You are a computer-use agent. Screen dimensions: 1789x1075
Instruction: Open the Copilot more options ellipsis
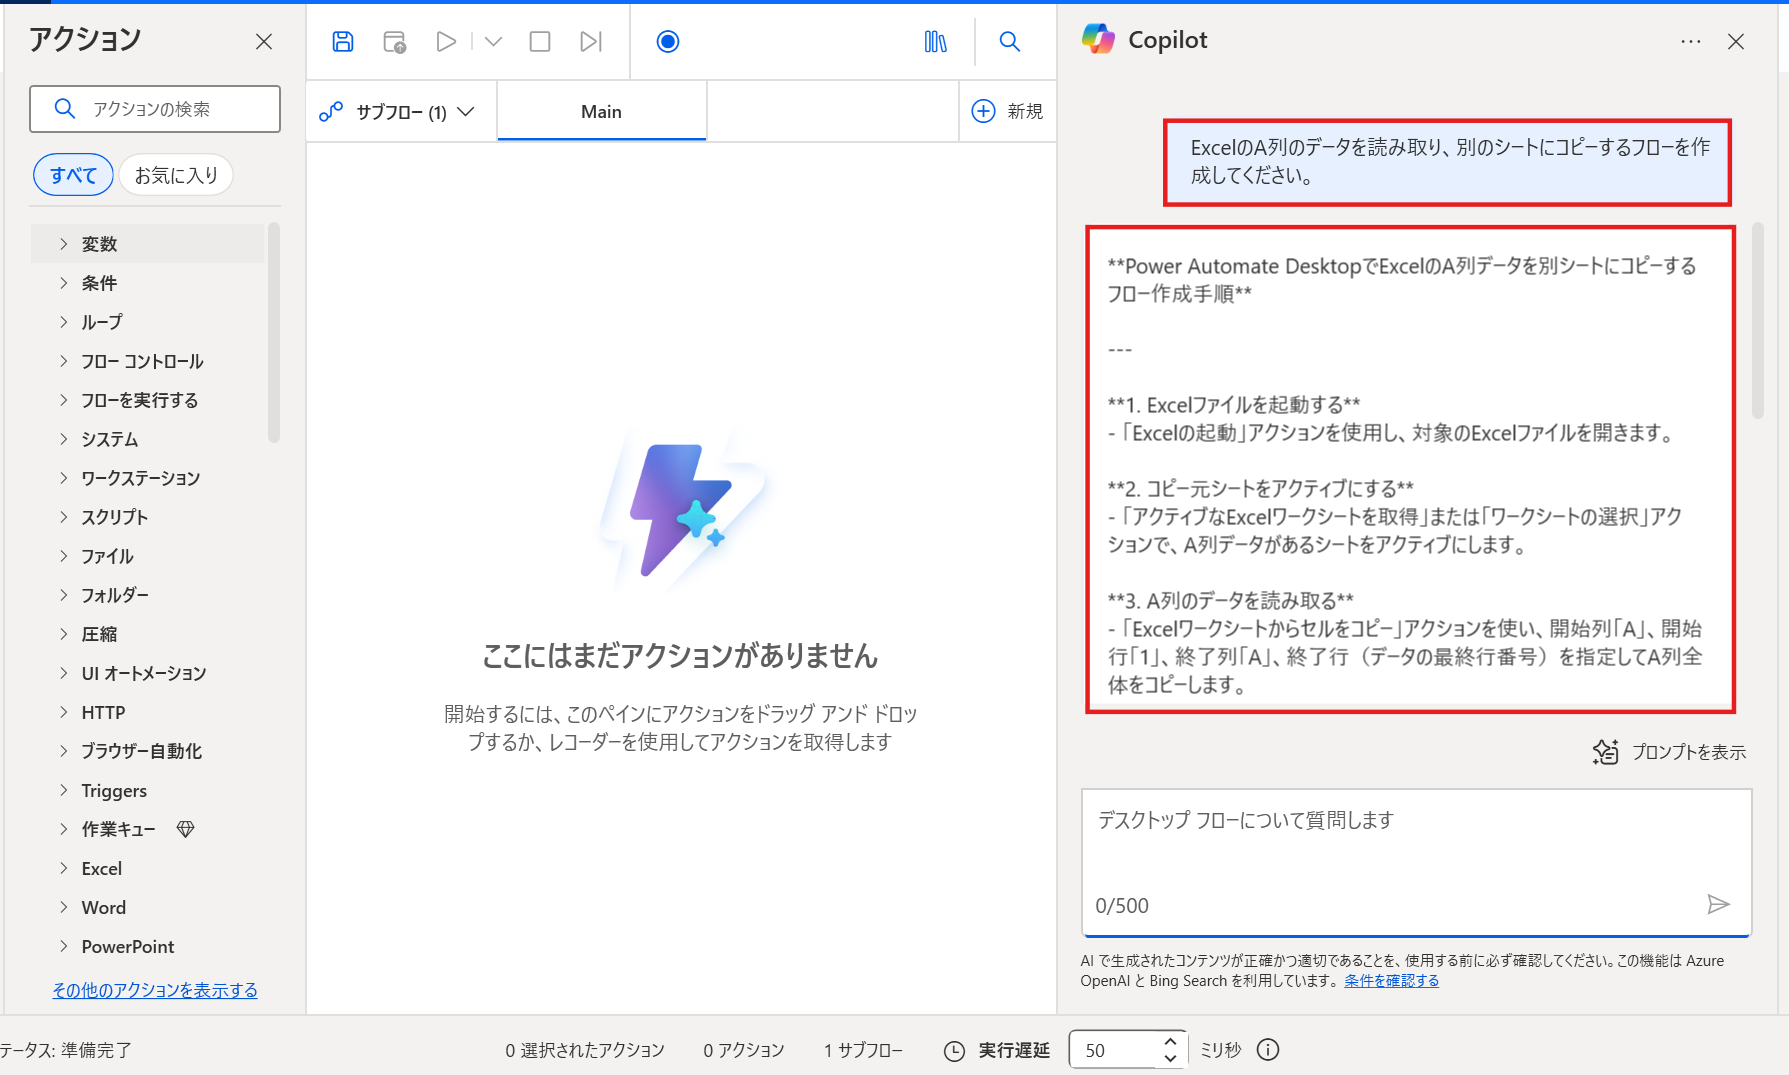(1691, 41)
